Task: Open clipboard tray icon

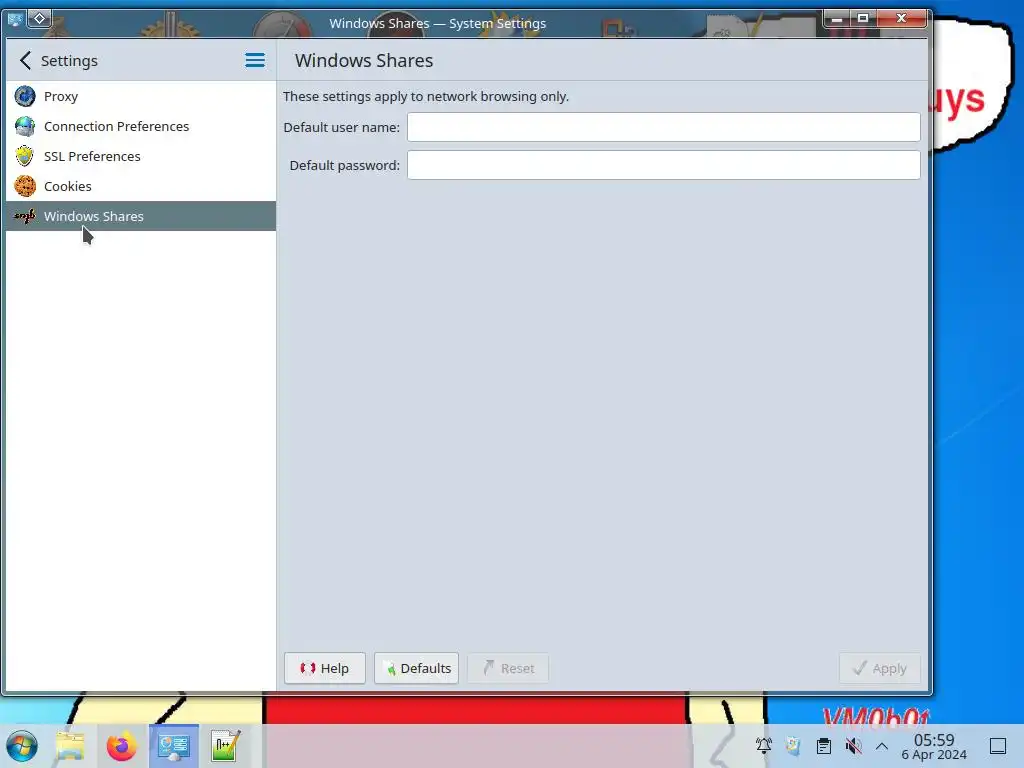Action: (x=824, y=745)
